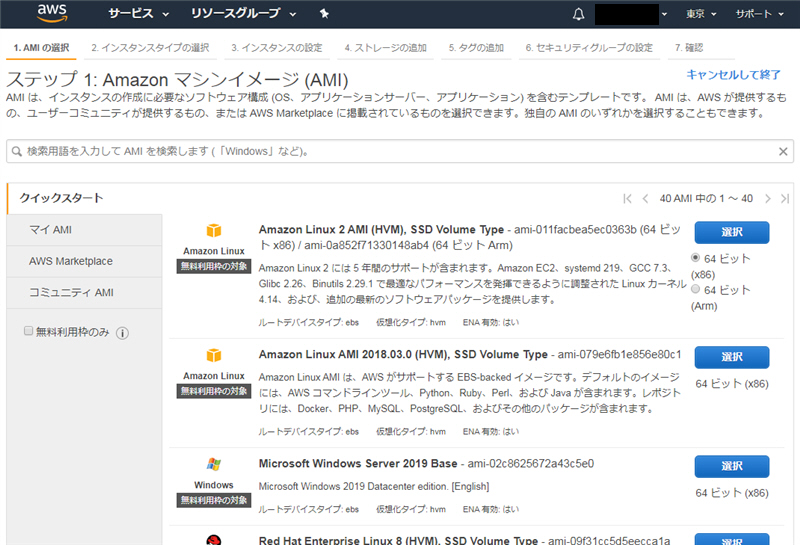
Task: Select the 1. AMI の選択 step tab
Action: pyautogui.click(x=41, y=48)
